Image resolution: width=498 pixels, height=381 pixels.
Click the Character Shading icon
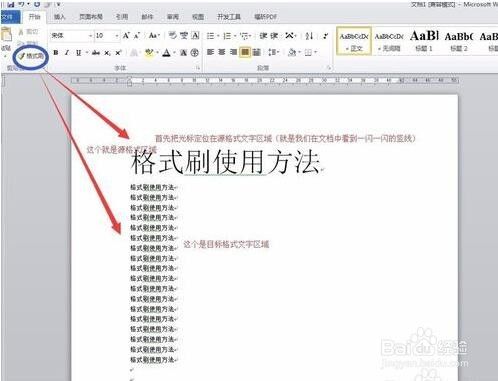click(x=183, y=53)
